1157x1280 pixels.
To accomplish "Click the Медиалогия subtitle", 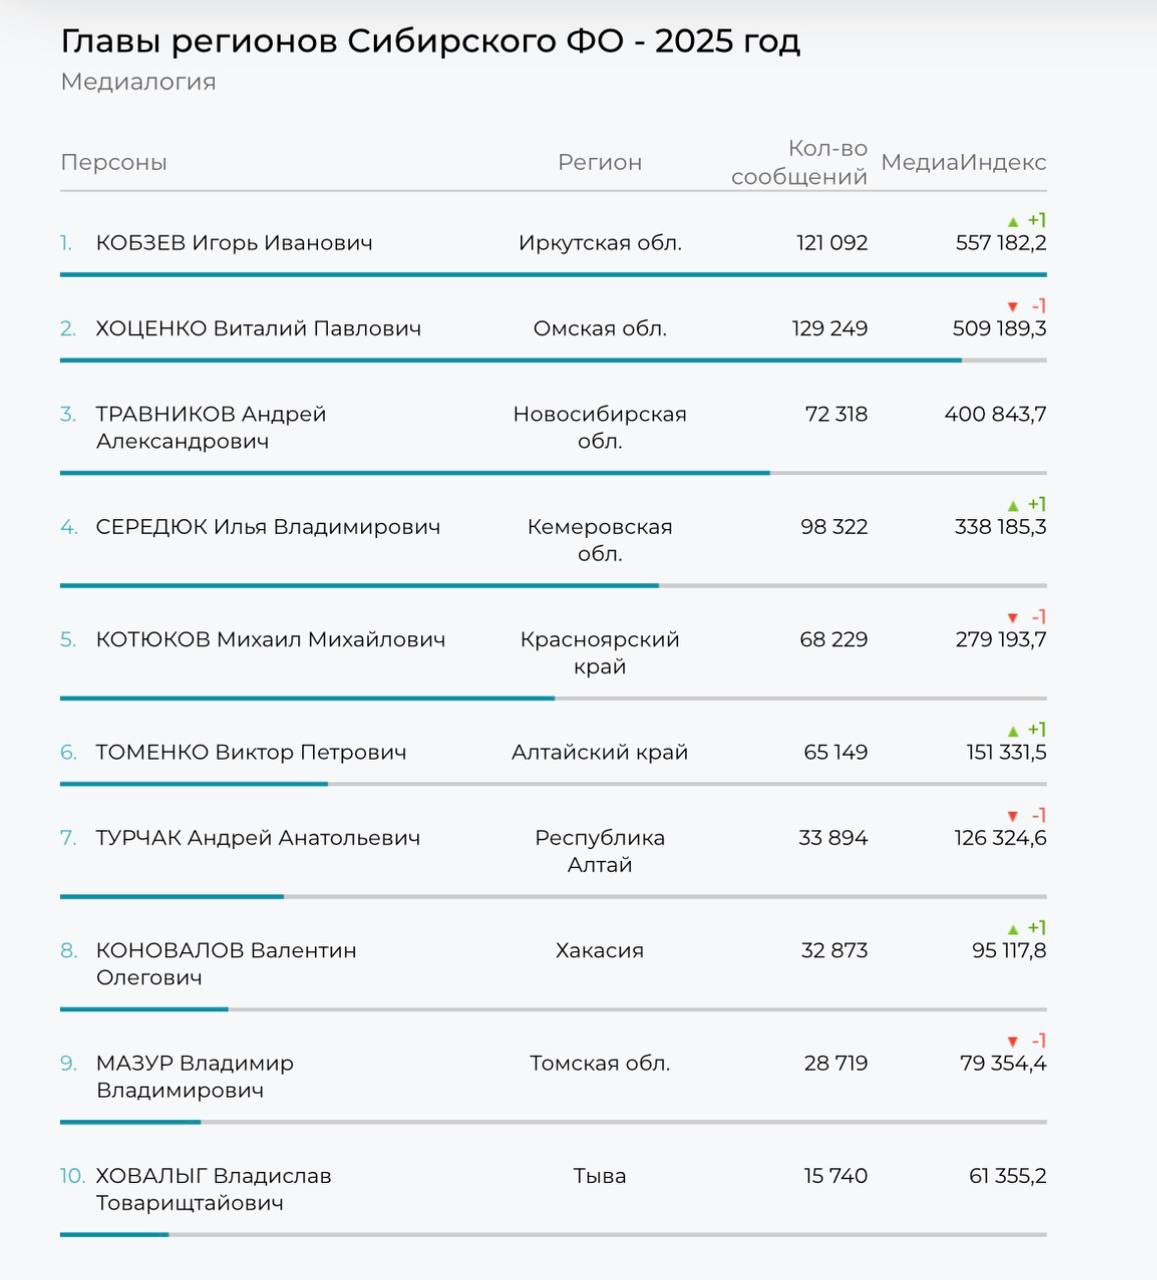I will pos(138,82).
